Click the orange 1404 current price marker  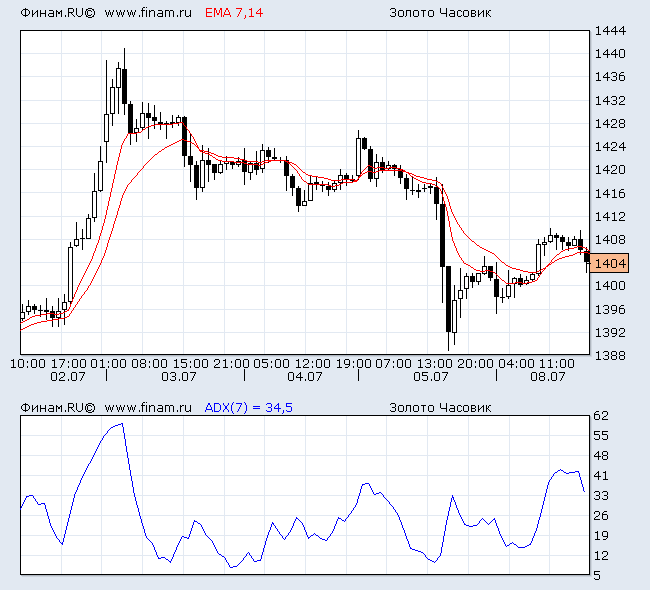click(x=609, y=263)
